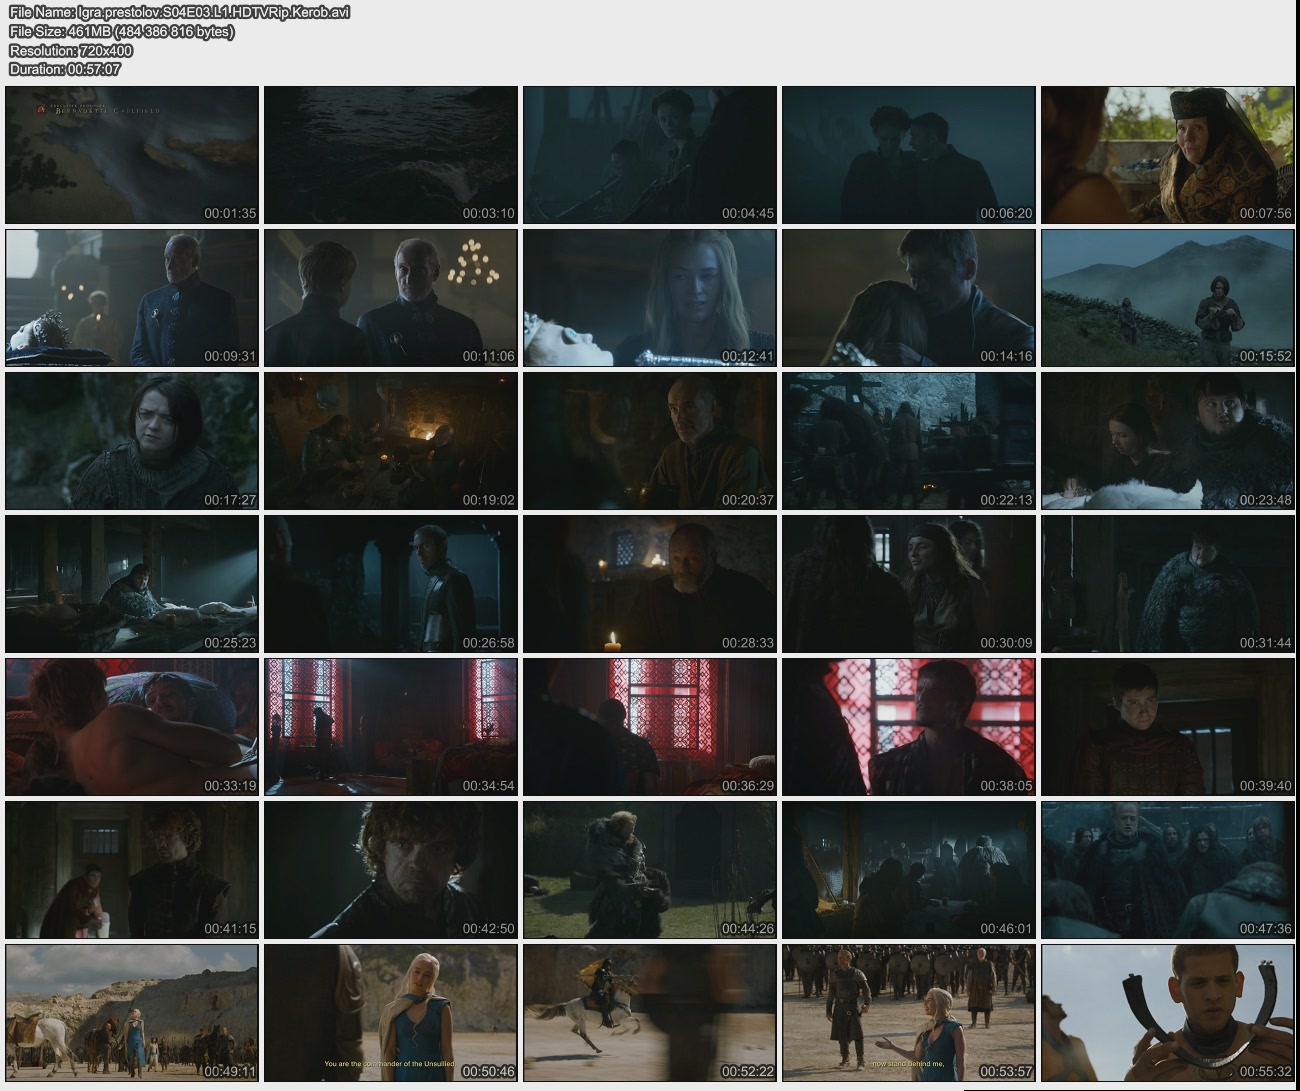1300x1091 pixels.
Task: Open the thumbnail timestamped 00:33:19
Action: pyautogui.click(x=132, y=727)
